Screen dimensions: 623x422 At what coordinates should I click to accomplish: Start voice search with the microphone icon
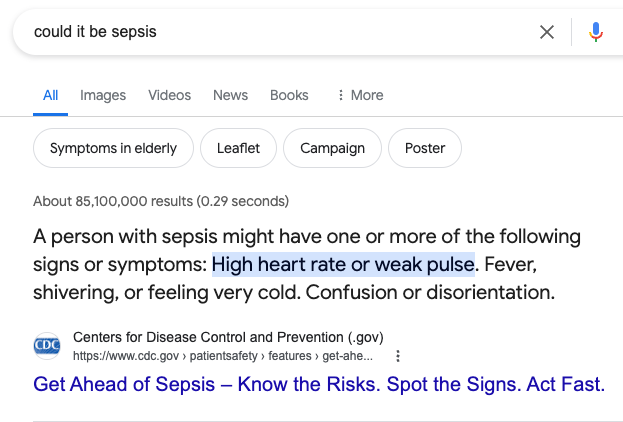point(596,32)
